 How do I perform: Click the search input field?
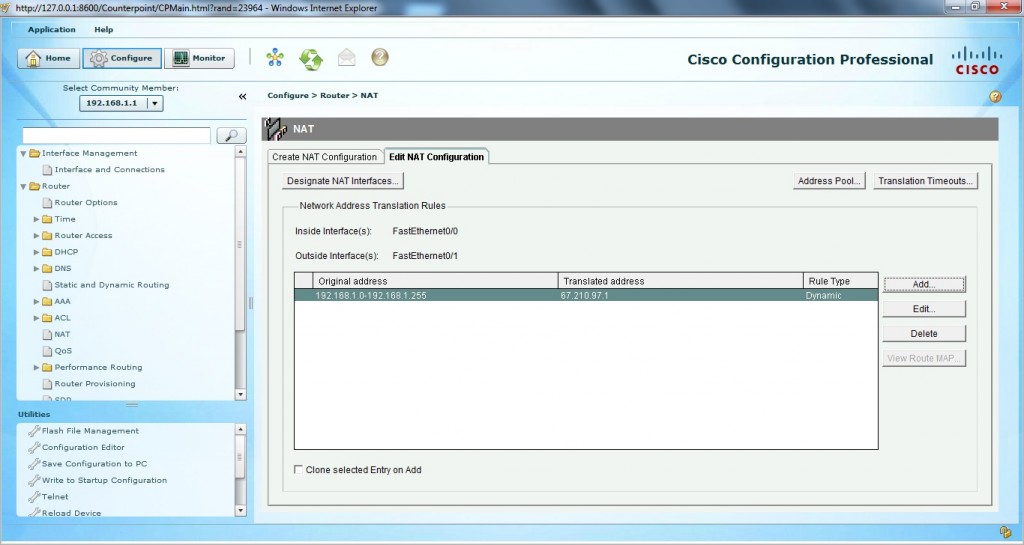(116, 135)
